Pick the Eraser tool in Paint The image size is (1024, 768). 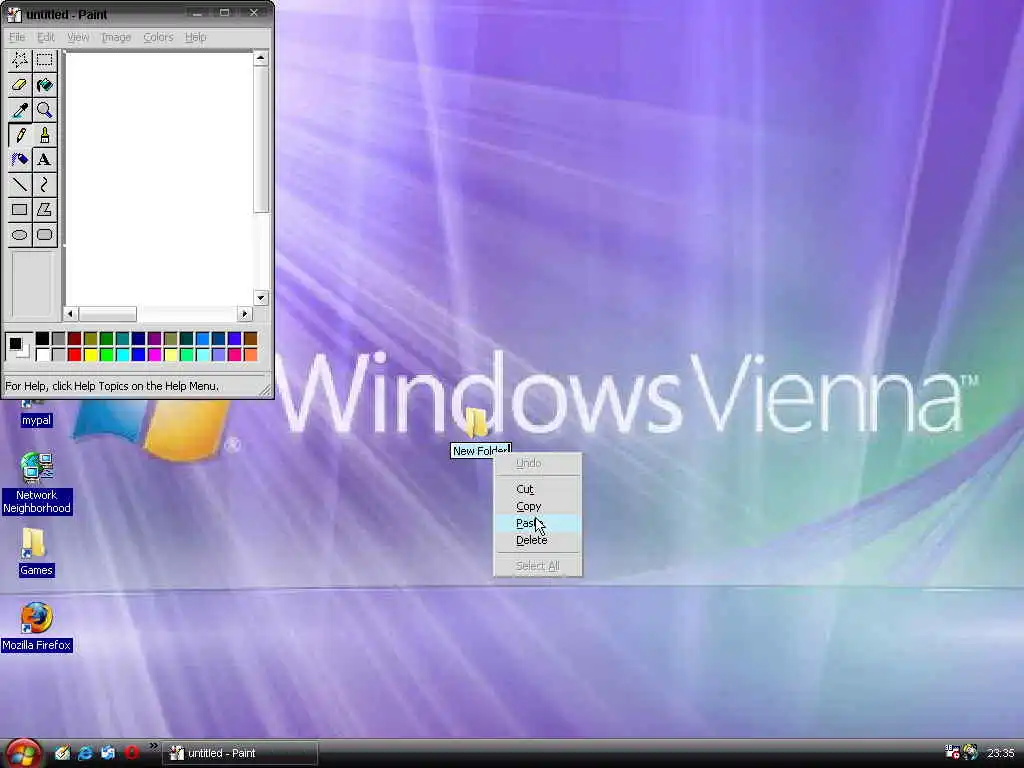click(x=20, y=85)
